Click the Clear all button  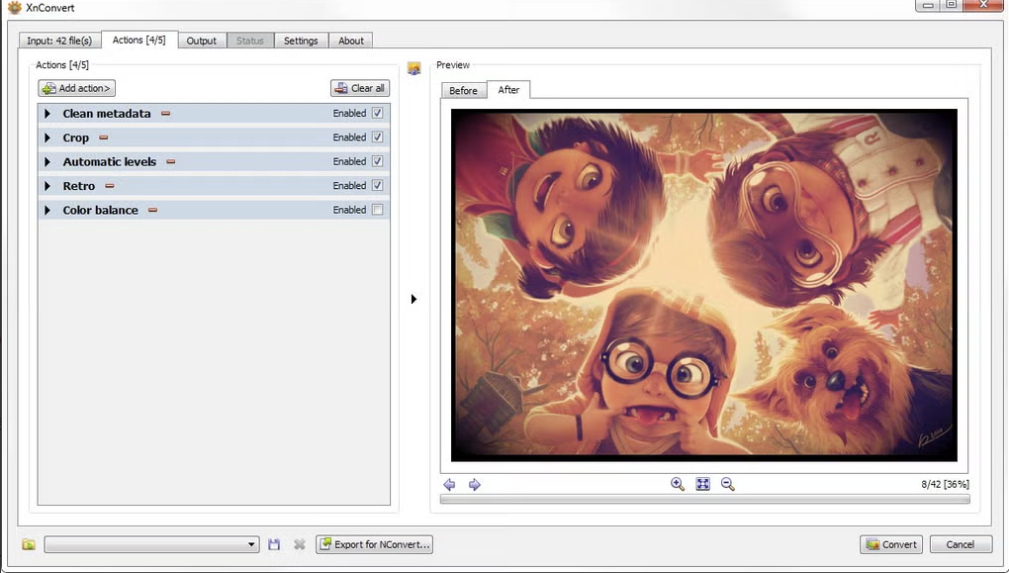click(x=360, y=88)
